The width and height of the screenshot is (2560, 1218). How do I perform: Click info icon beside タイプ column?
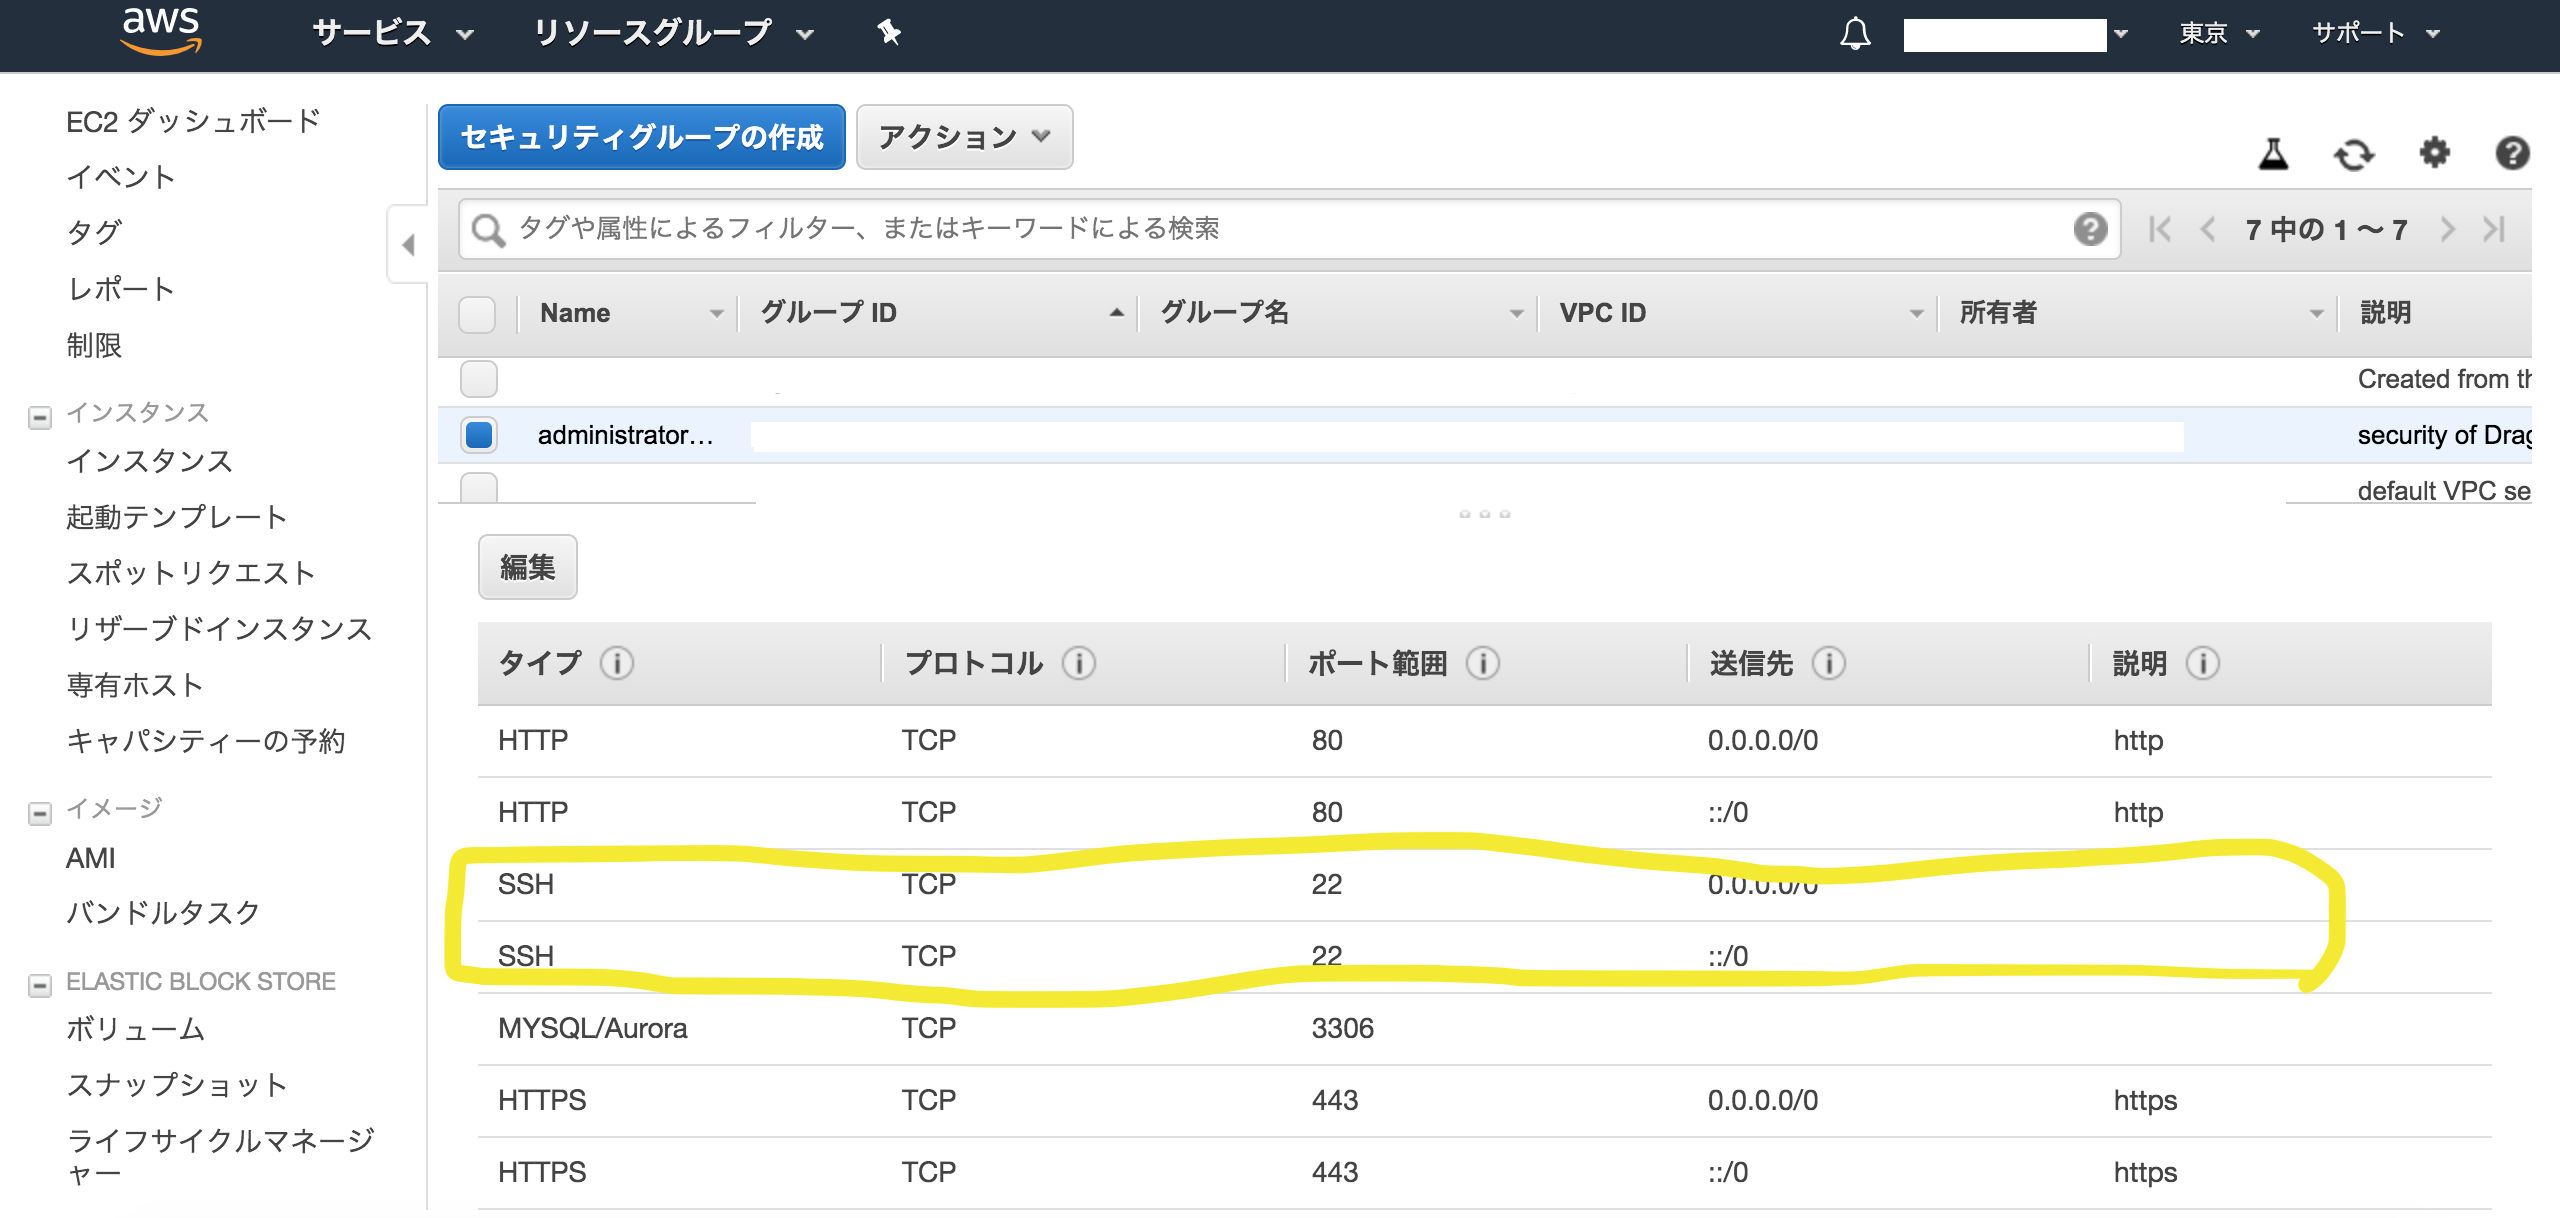617,663
